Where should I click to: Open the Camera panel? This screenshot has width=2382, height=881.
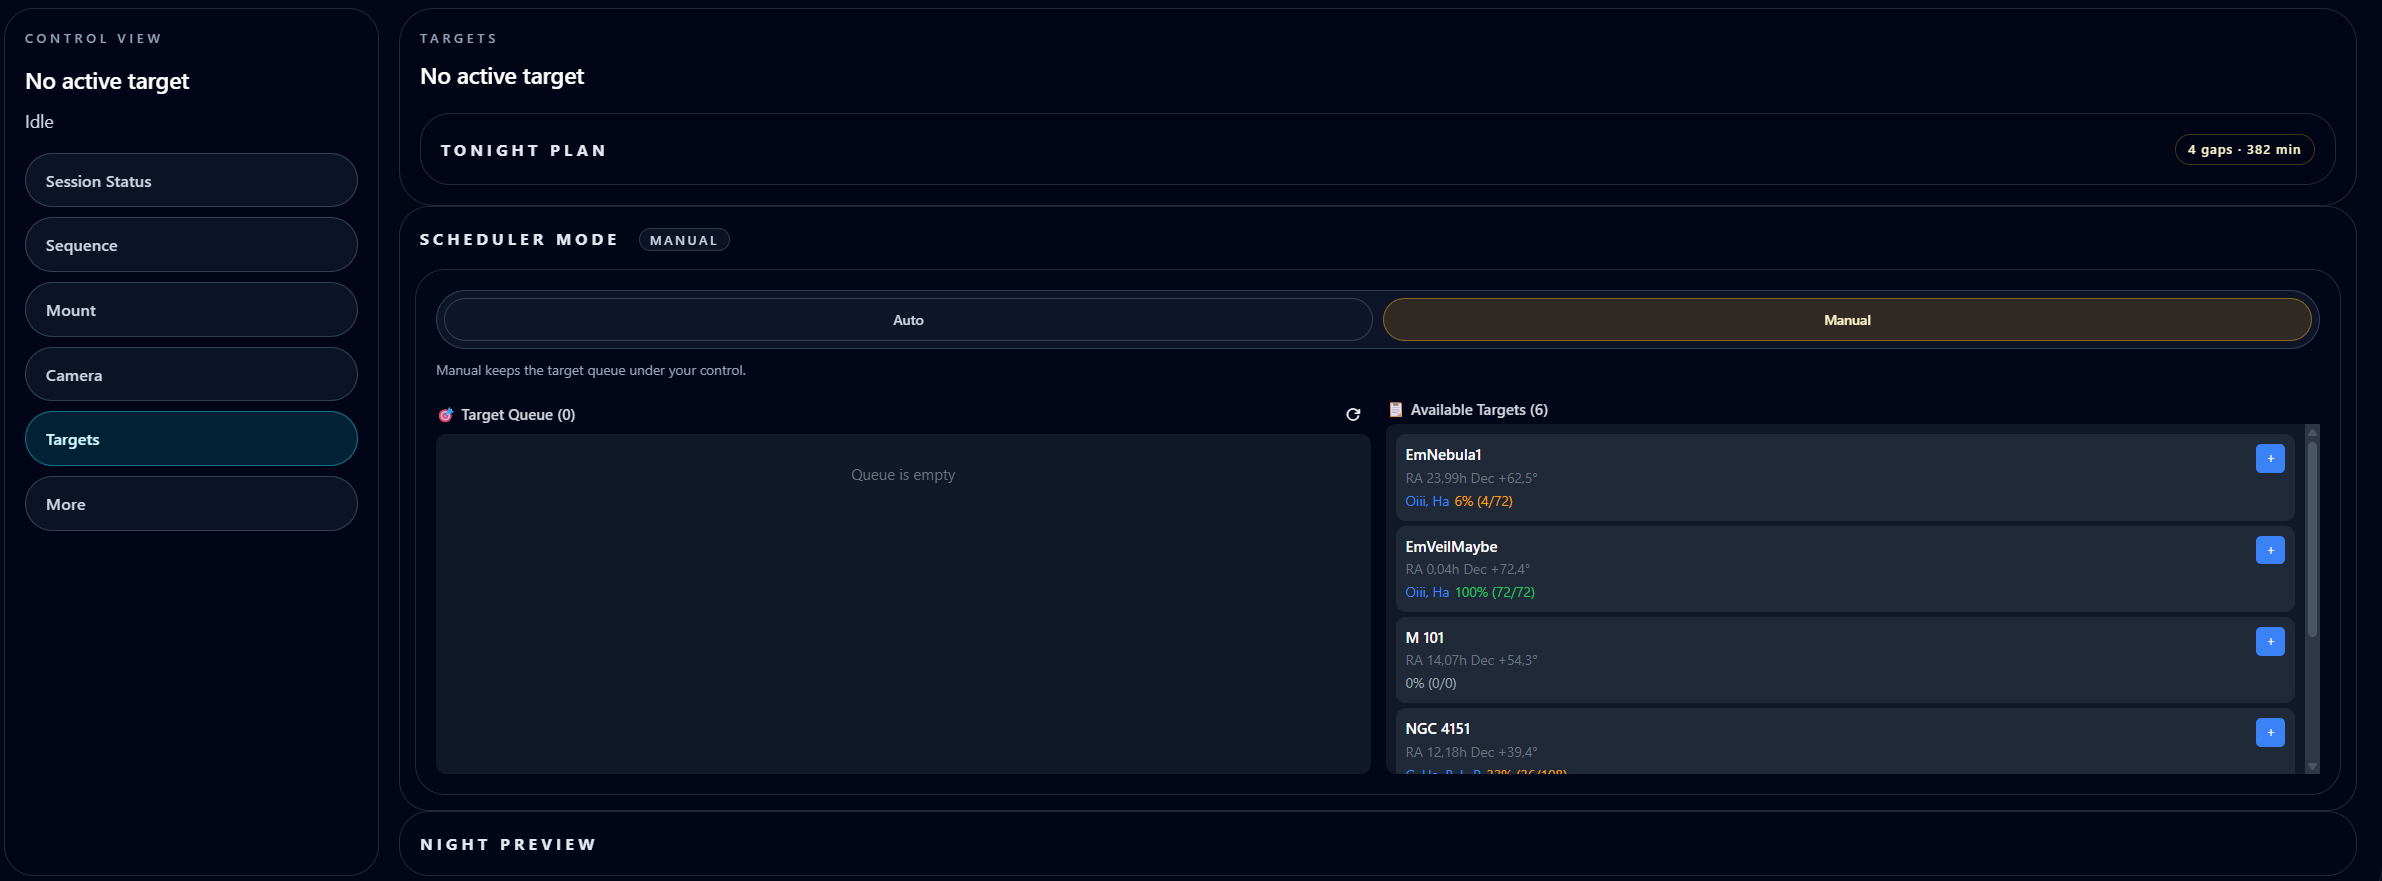coord(191,375)
